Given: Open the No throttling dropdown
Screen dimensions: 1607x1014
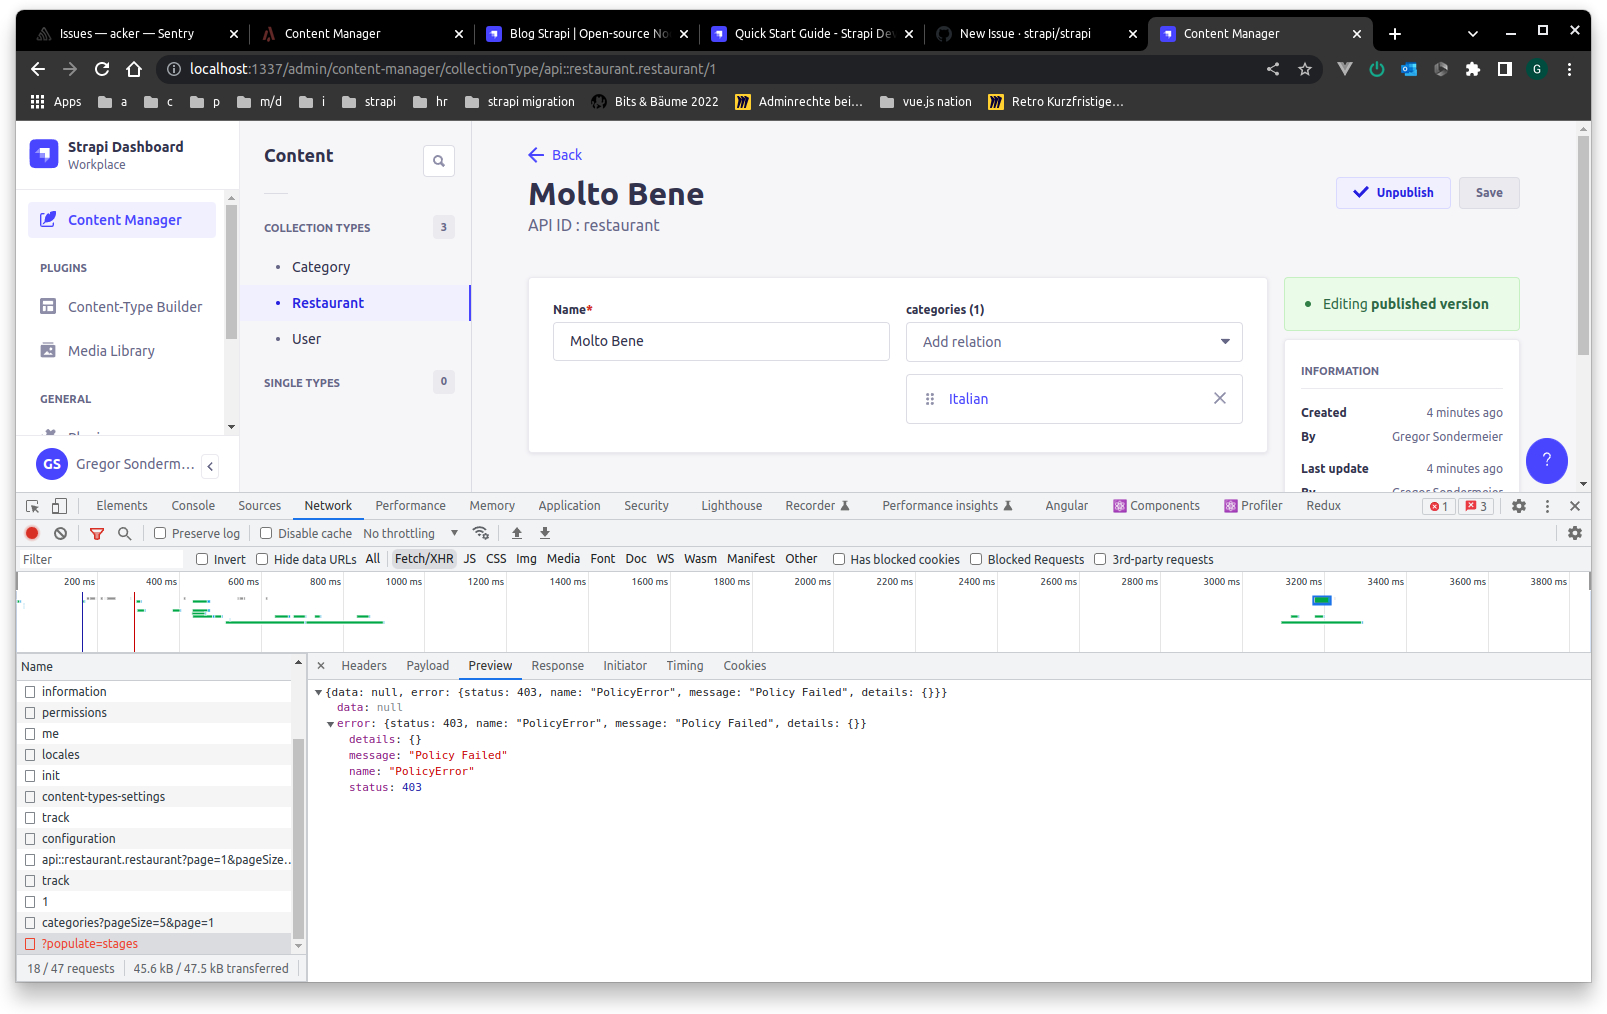Looking at the screenshot, I should tap(404, 533).
